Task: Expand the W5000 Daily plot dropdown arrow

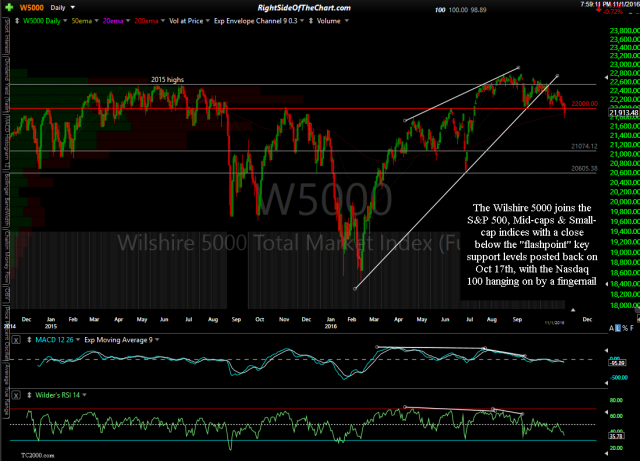Action: 65,21
